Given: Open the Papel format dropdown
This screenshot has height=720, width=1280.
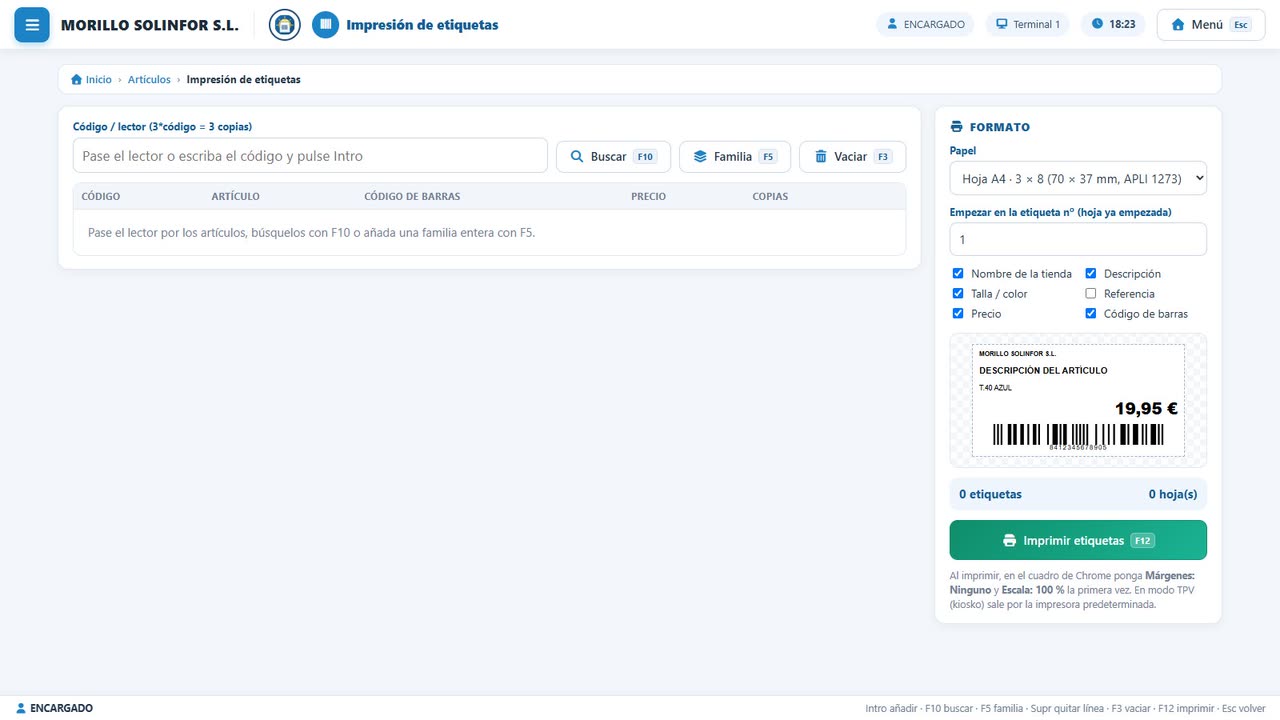Looking at the screenshot, I should [x=1078, y=178].
